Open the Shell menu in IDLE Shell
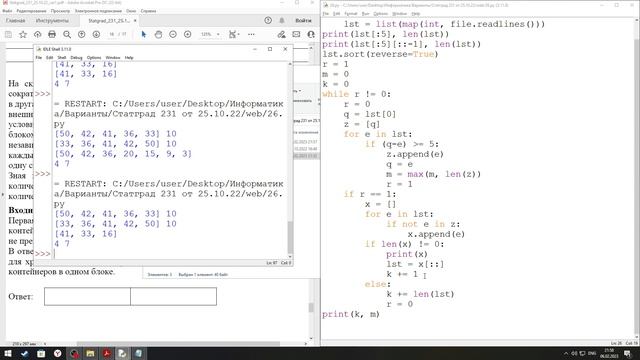The image size is (640, 360). 62,58
